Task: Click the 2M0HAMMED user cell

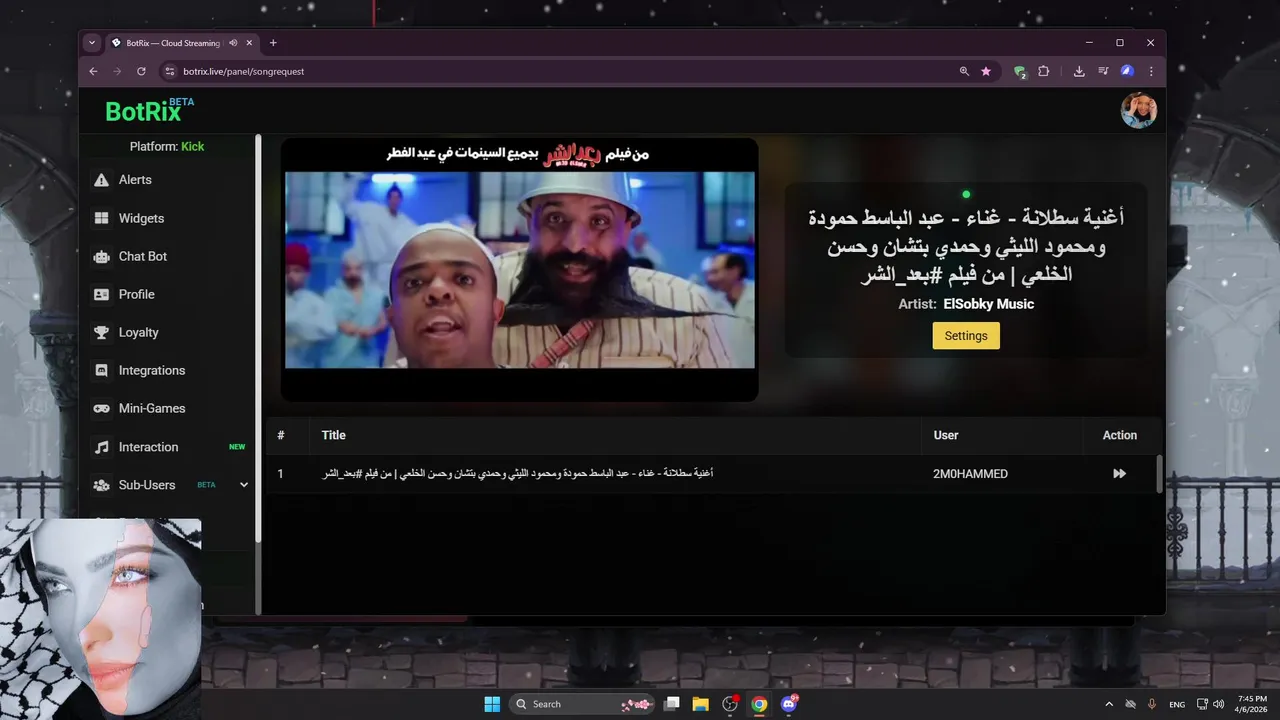Action: 970,474
